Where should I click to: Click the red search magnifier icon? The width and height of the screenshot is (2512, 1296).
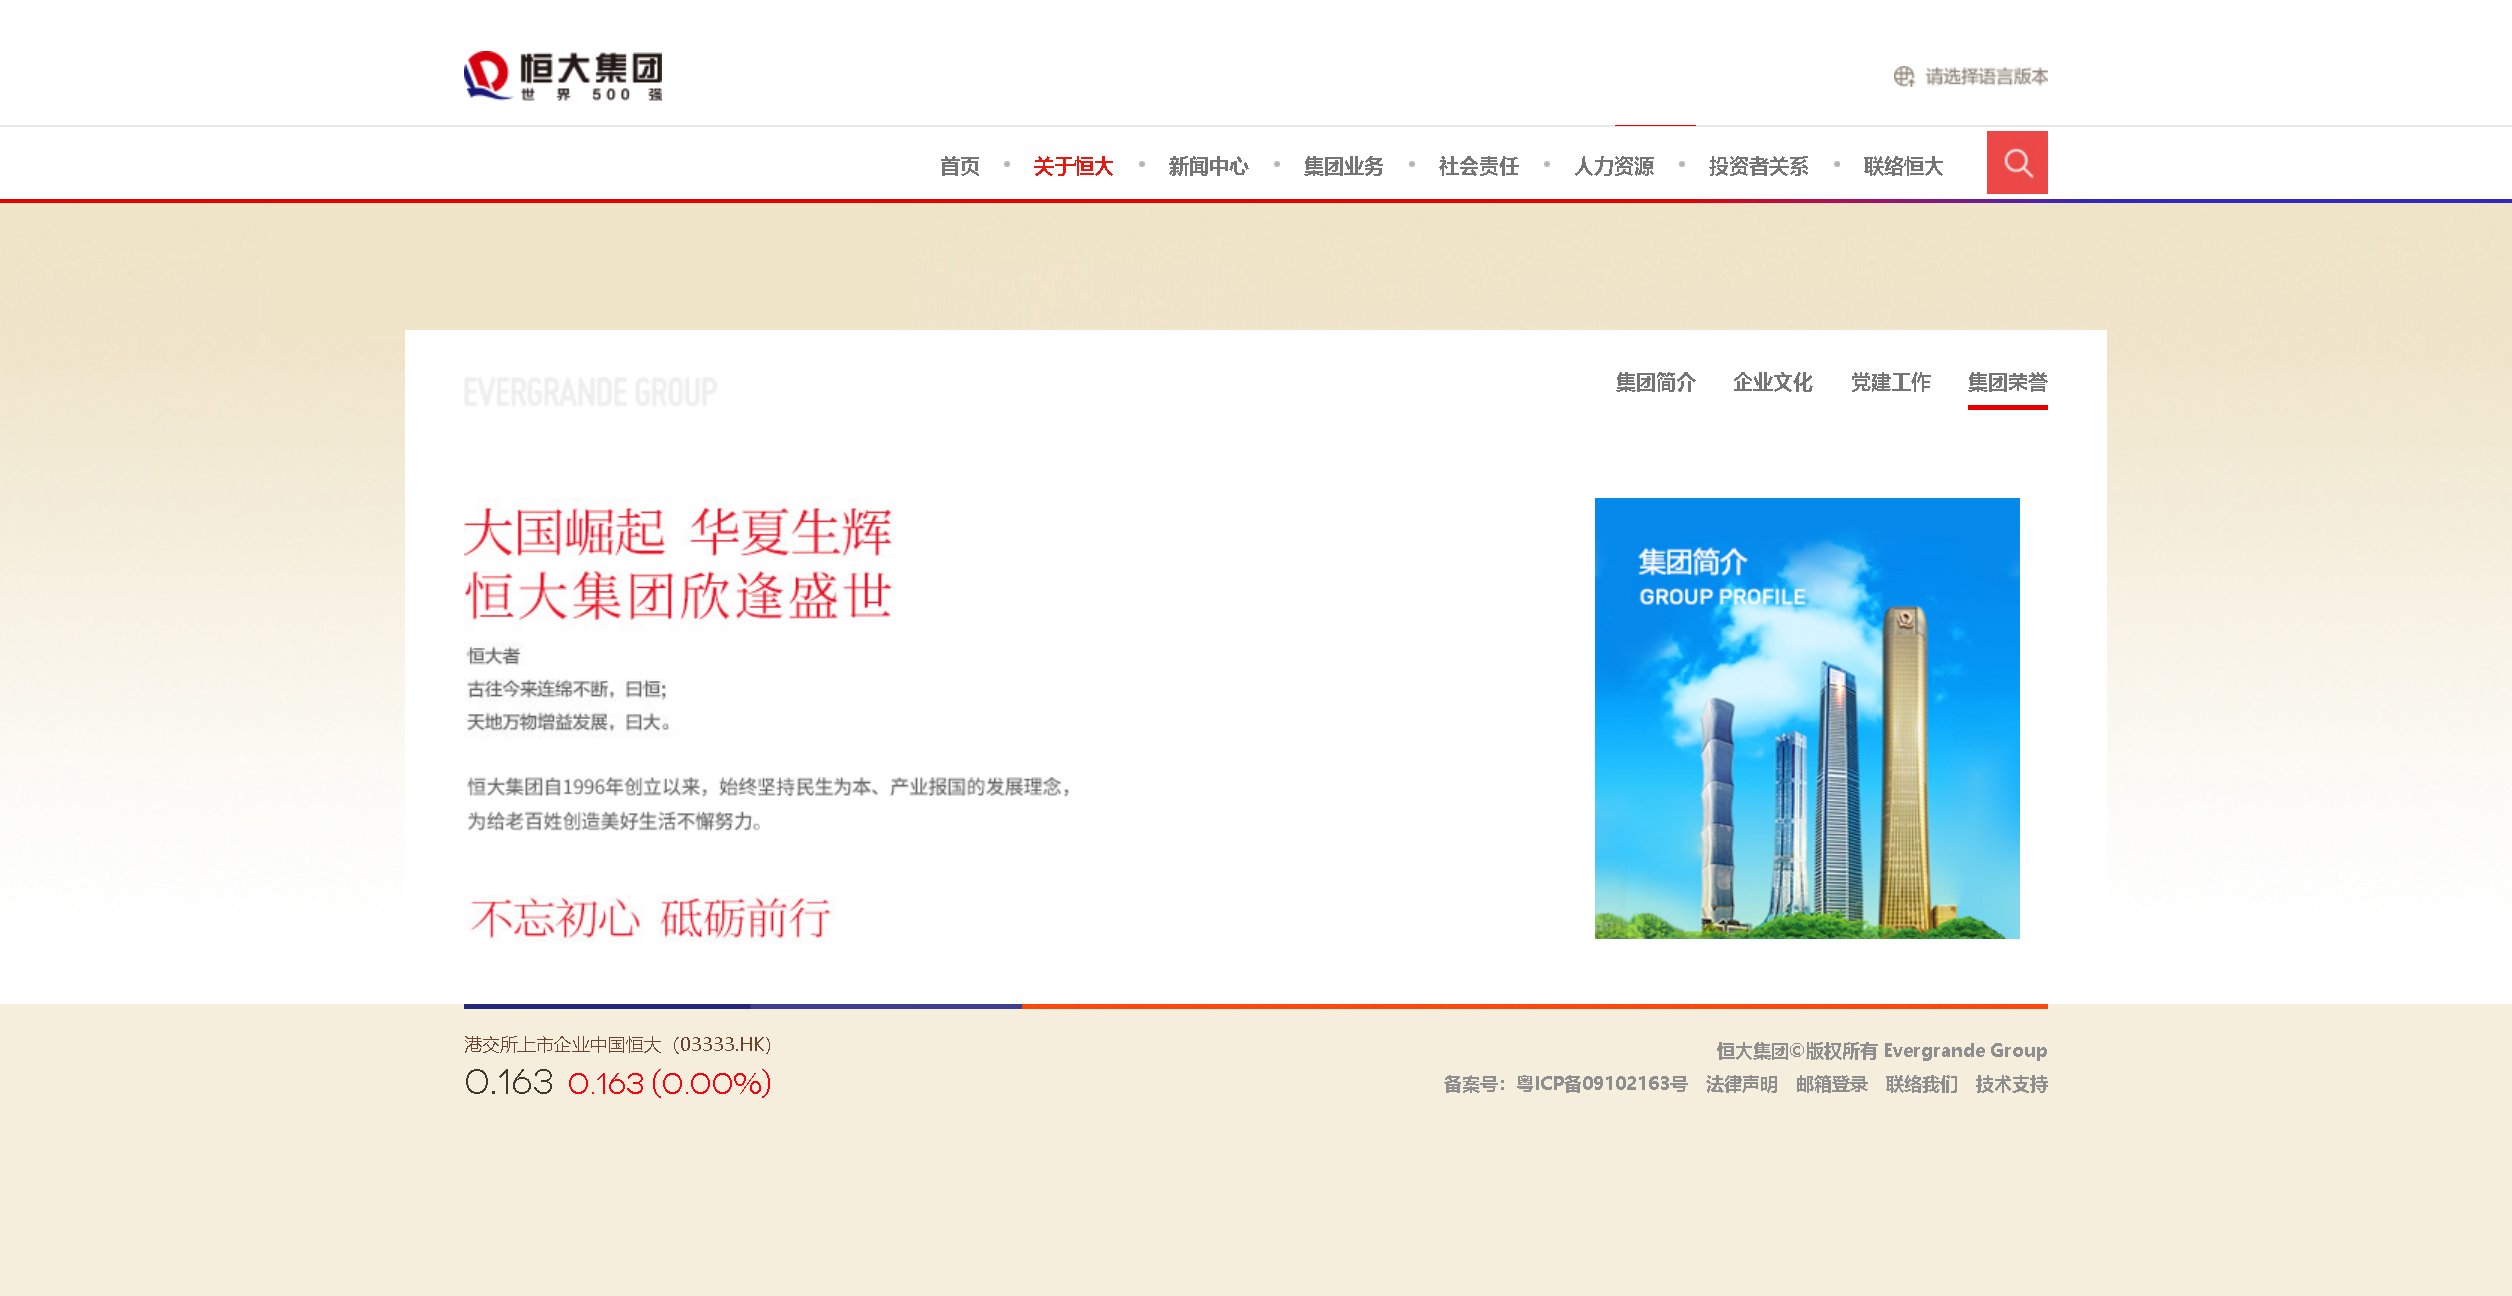tap(2016, 163)
